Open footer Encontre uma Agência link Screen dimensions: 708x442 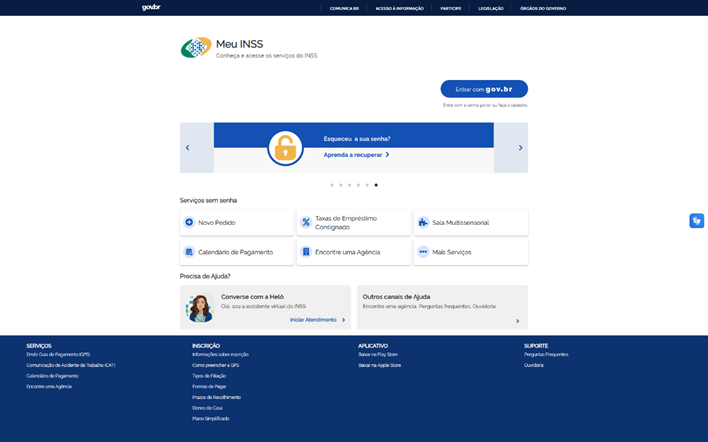coord(49,386)
